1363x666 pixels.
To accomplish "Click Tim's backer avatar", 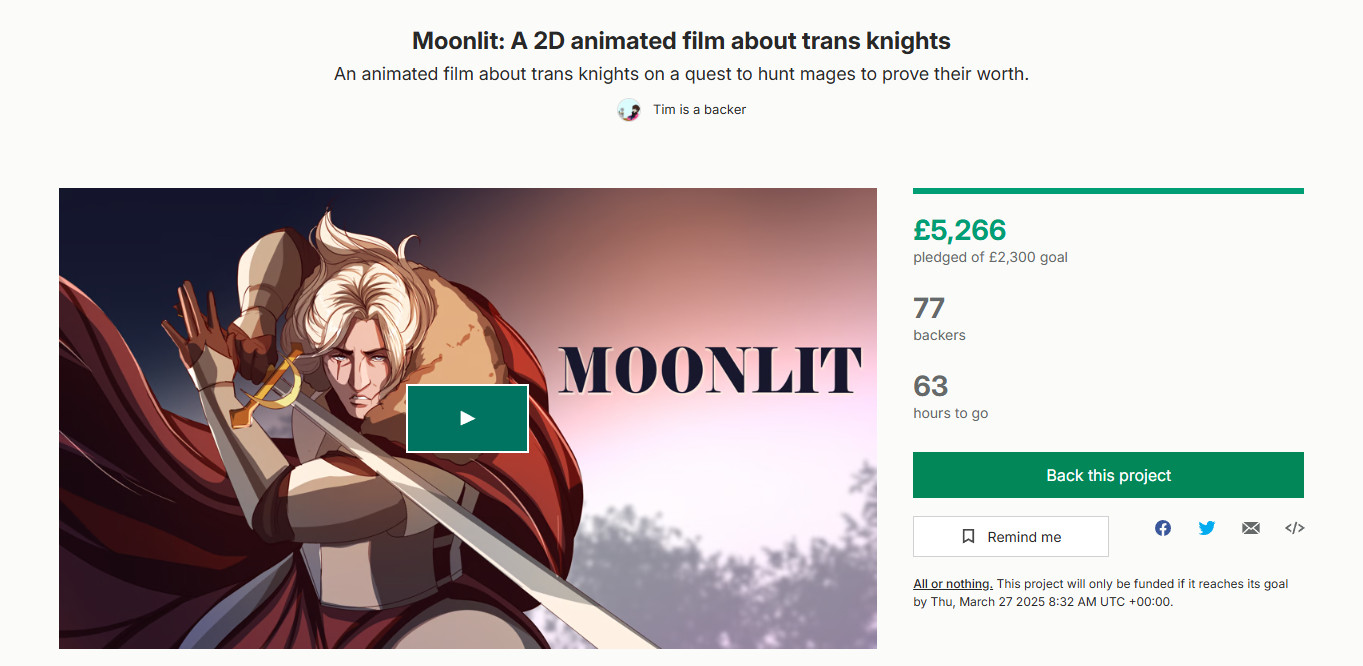I will [629, 110].
